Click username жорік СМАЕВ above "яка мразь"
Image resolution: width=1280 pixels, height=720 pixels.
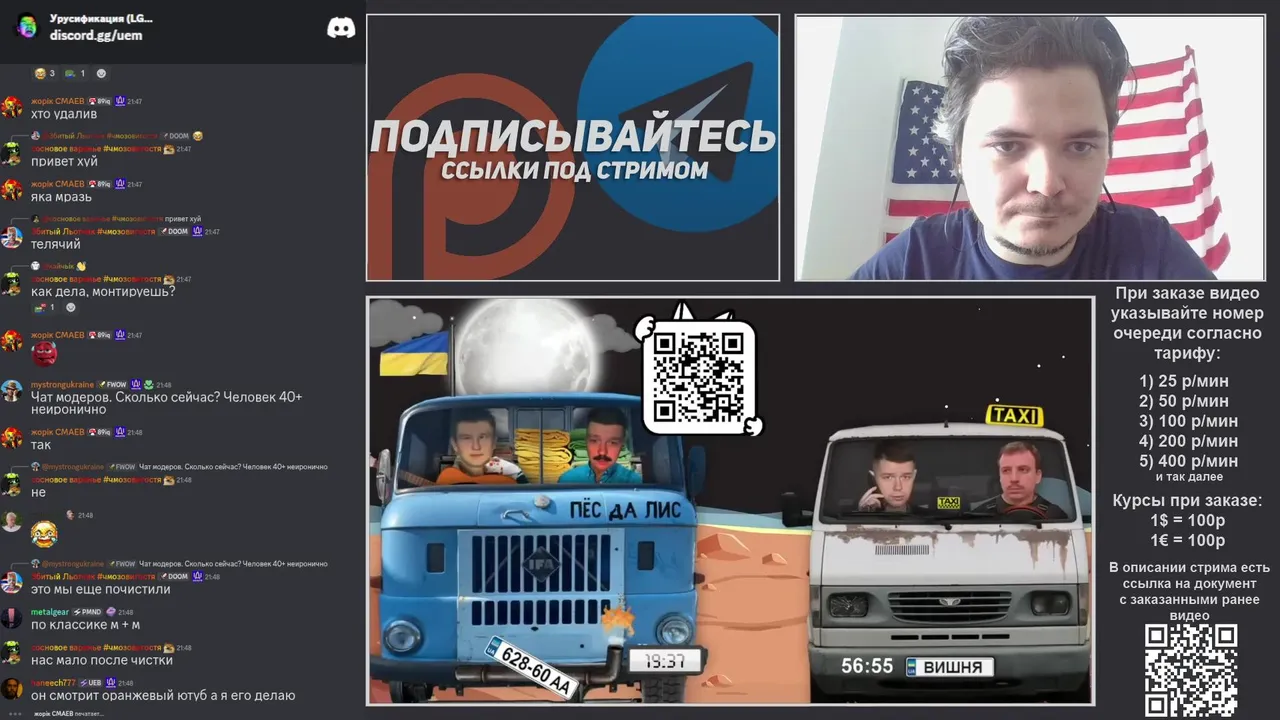57,184
